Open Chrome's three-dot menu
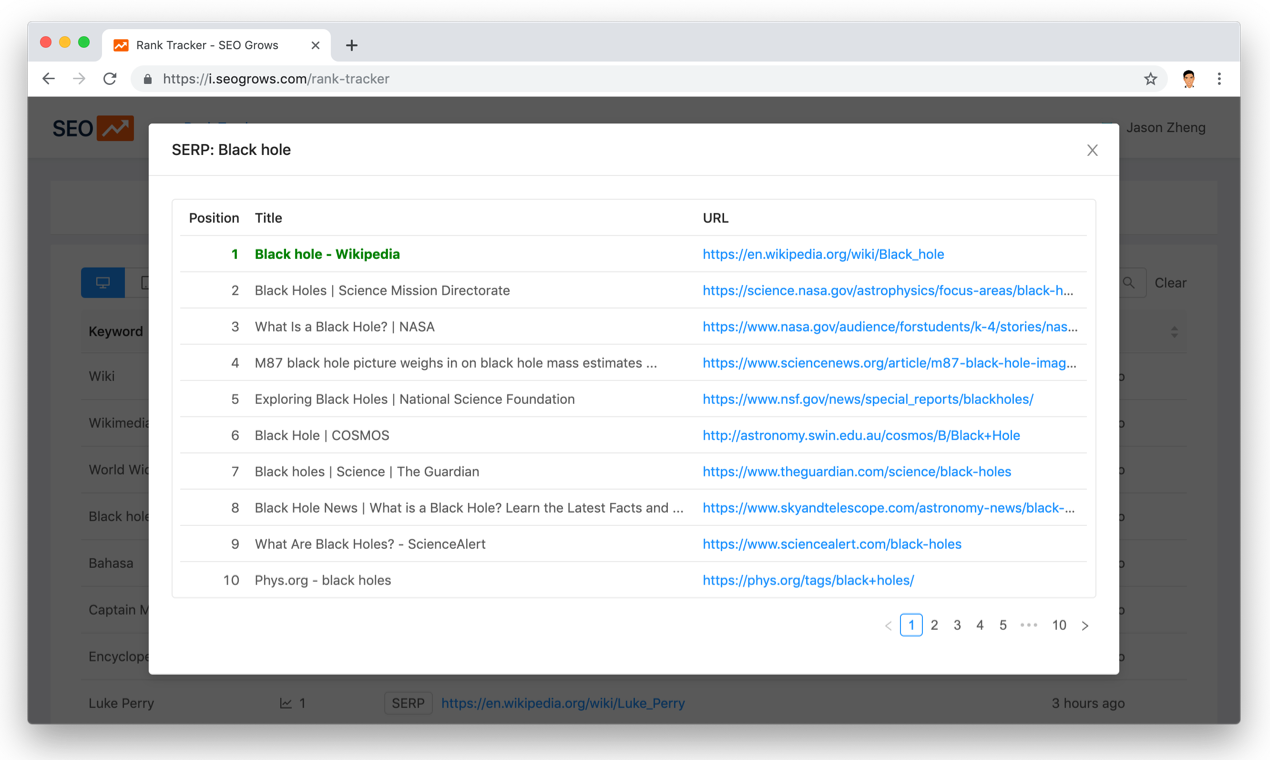The width and height of the screenshot is (1270, 760). (1219, 78)
